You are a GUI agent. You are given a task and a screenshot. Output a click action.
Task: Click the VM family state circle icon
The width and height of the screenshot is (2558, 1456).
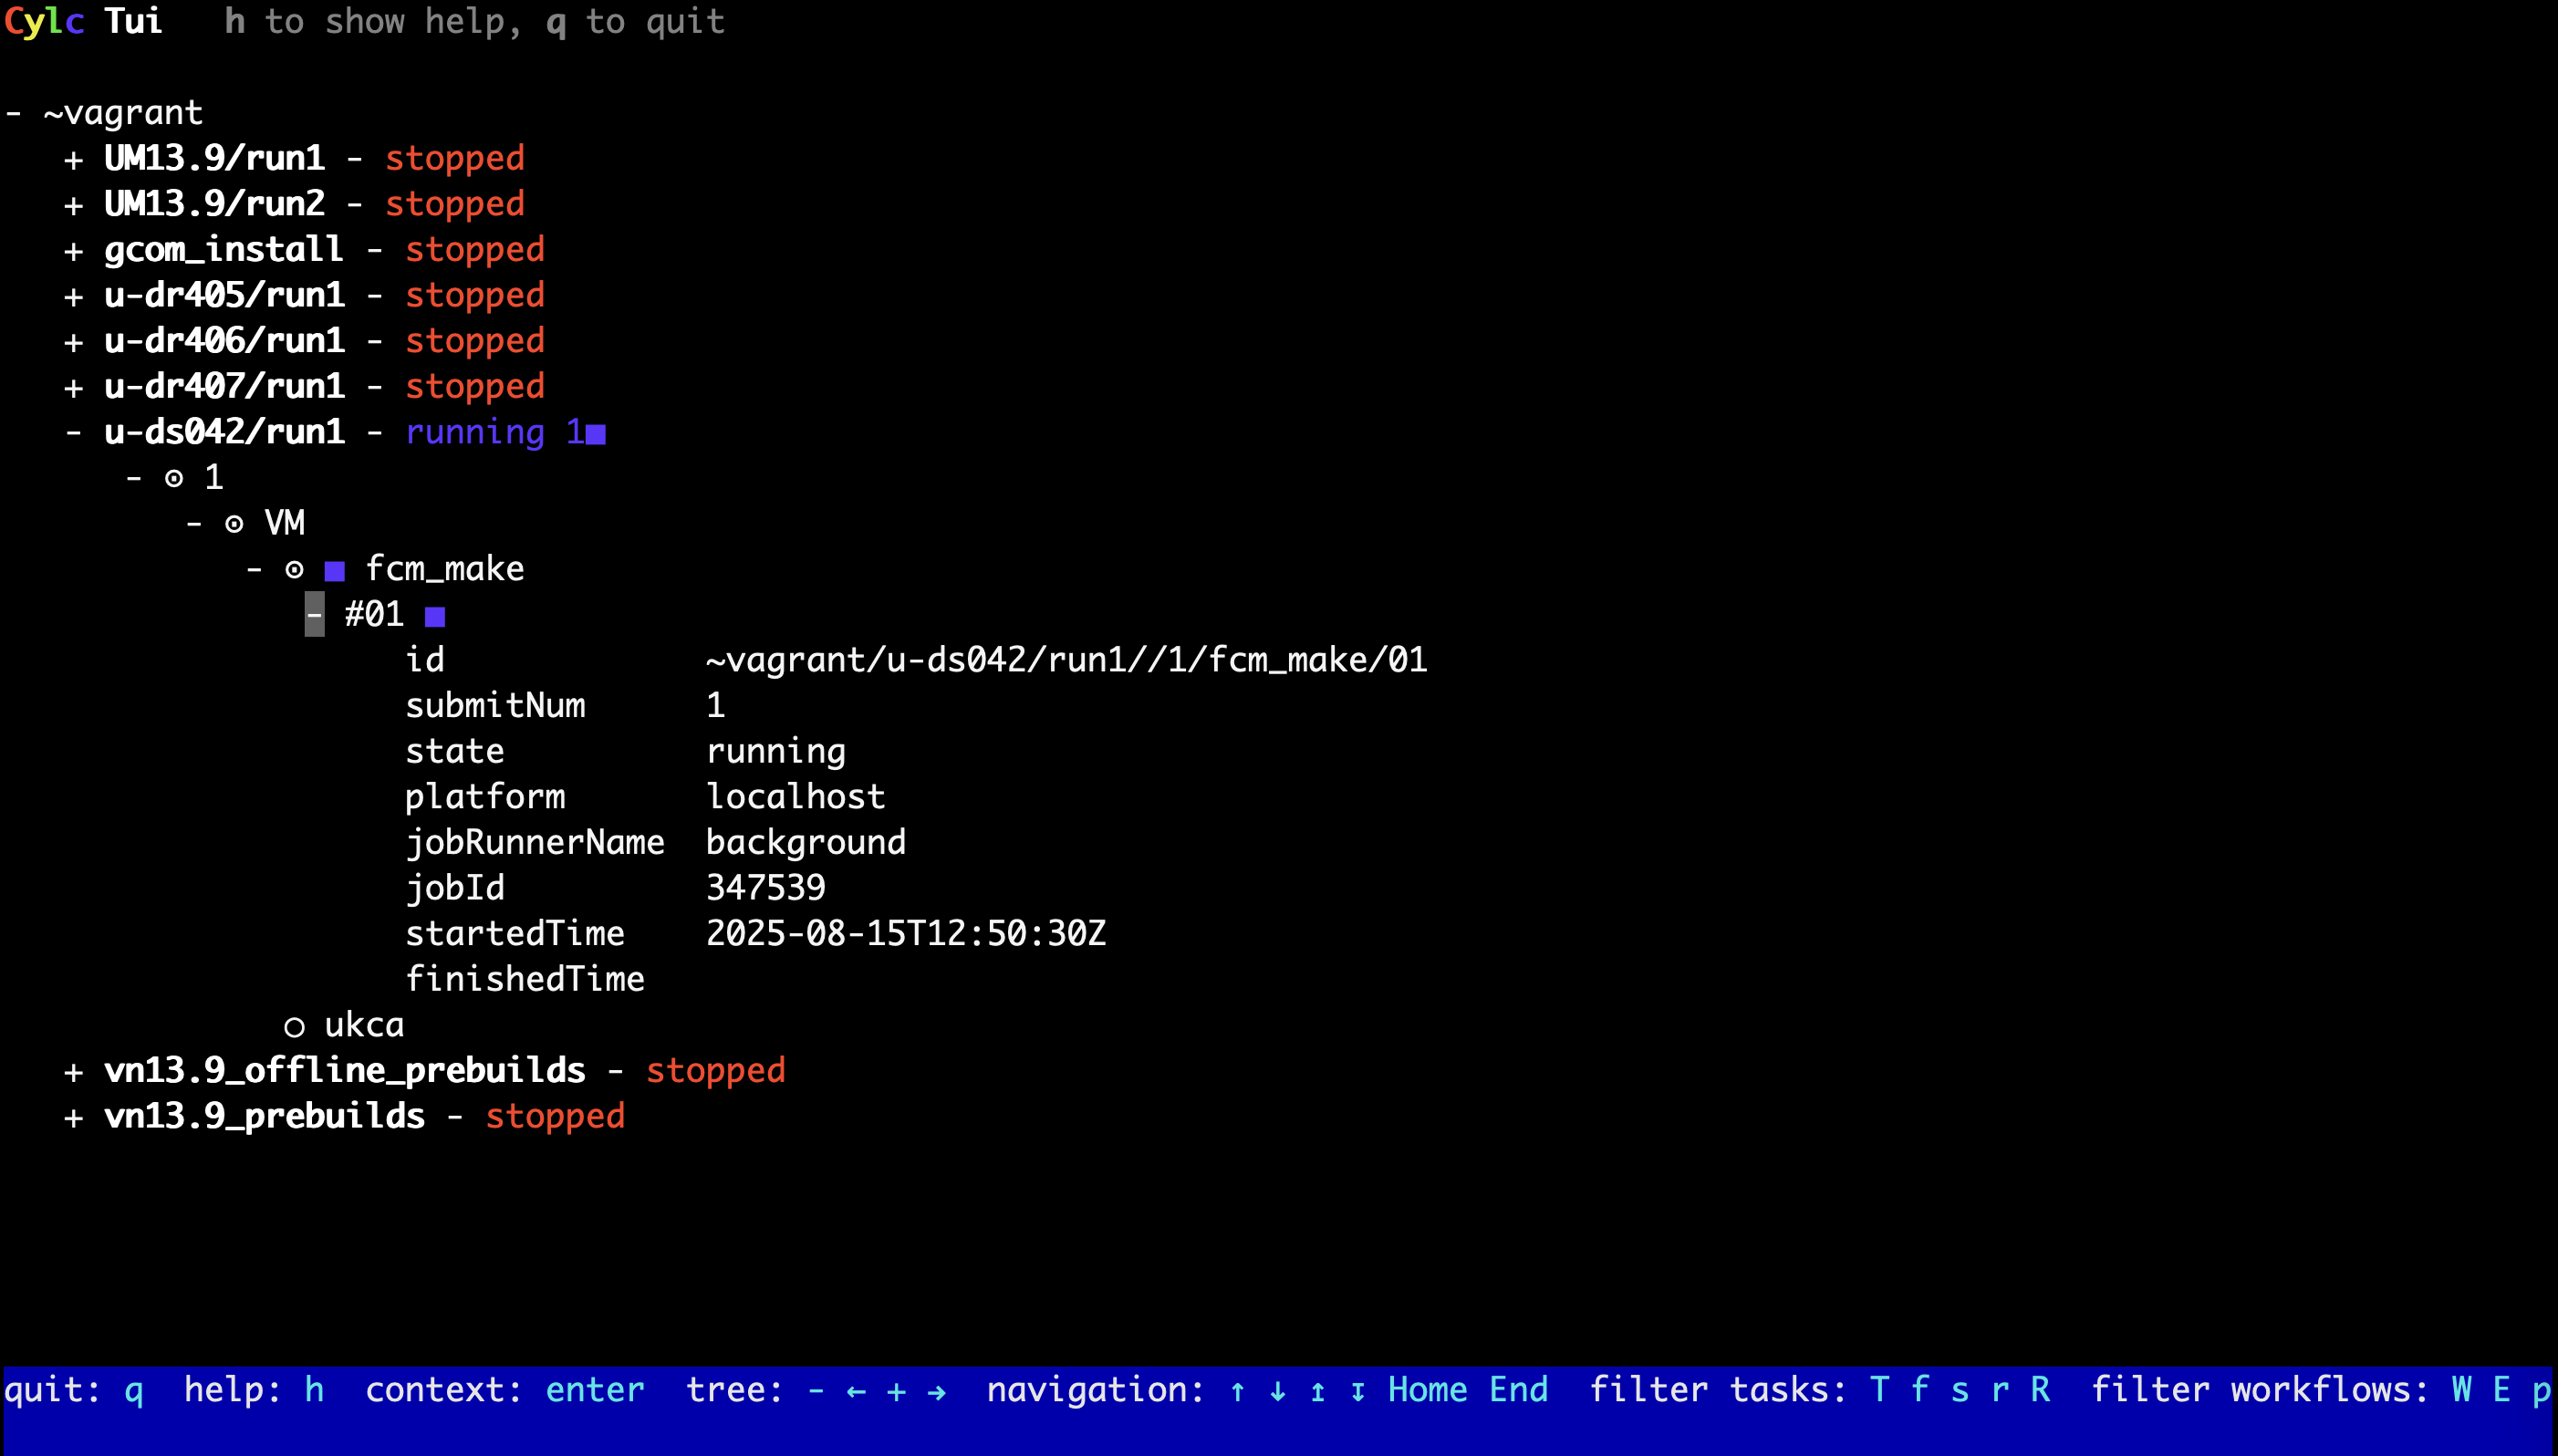click(234, 524)
